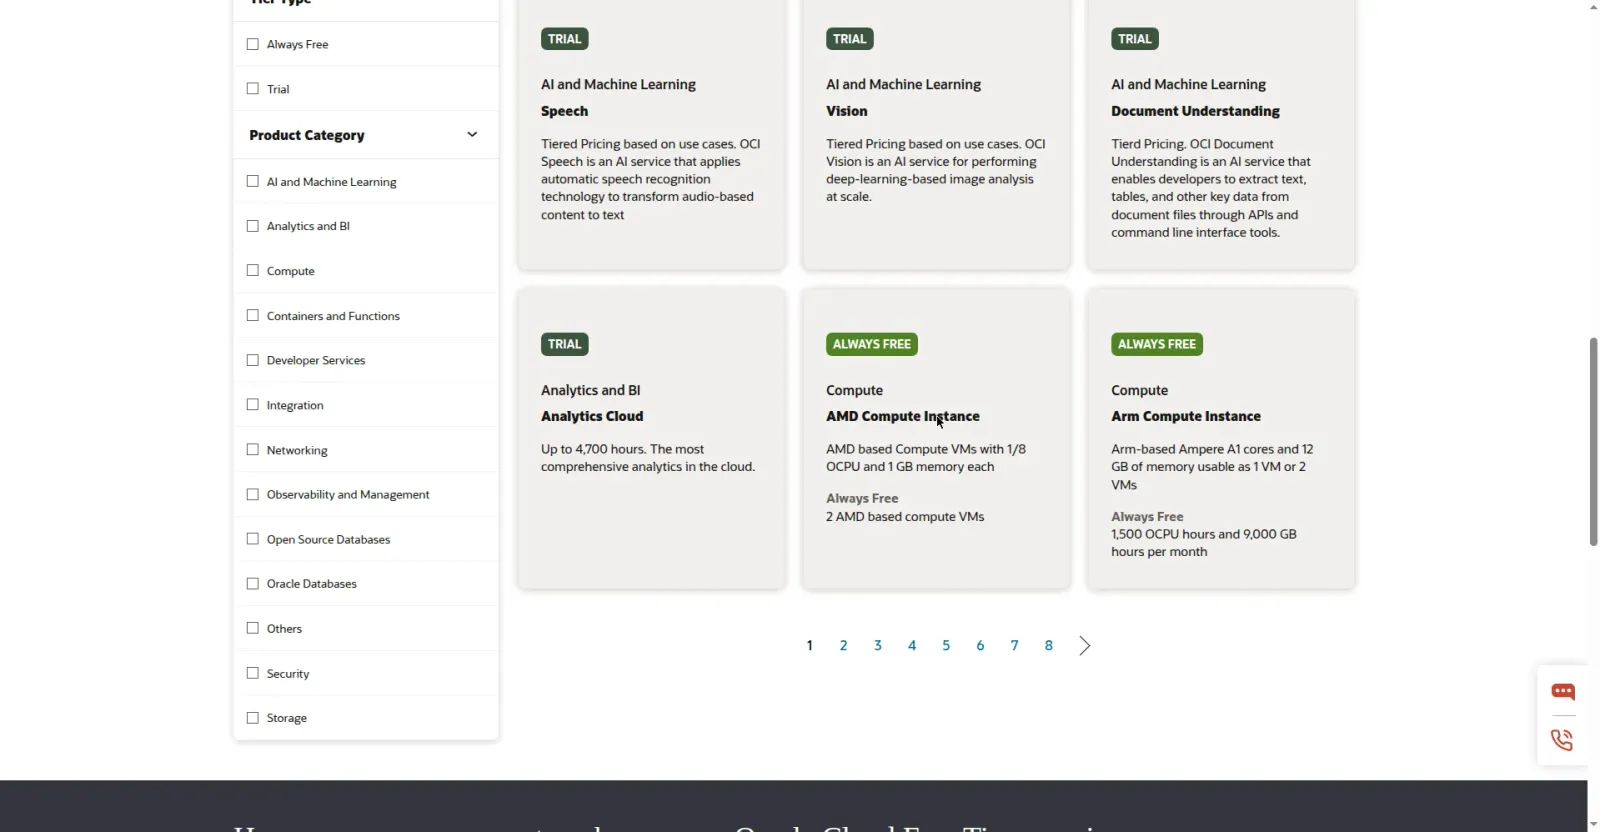
Task: Enable the Security category checkbox
Action: tap(253, 674)
